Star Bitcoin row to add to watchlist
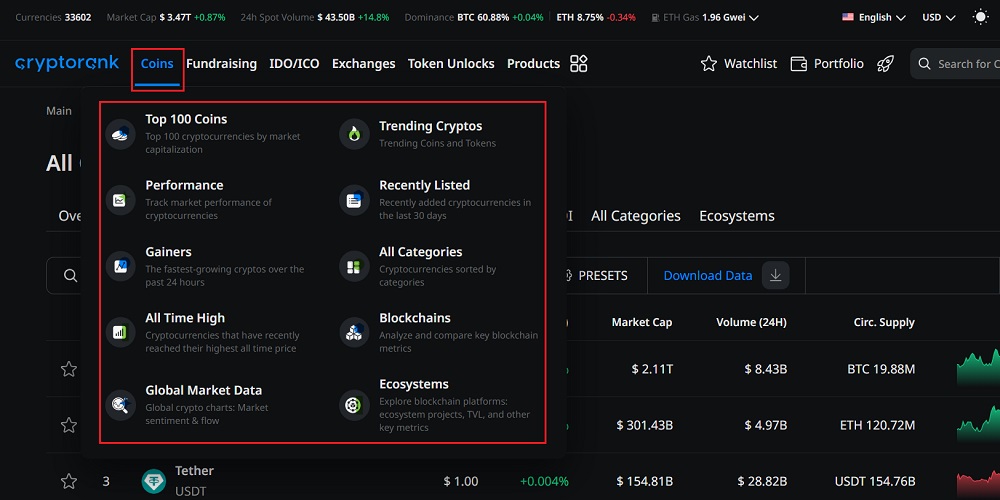This screenshot has width=1000, height=500. pyautogui.click(x=69, y=369)
